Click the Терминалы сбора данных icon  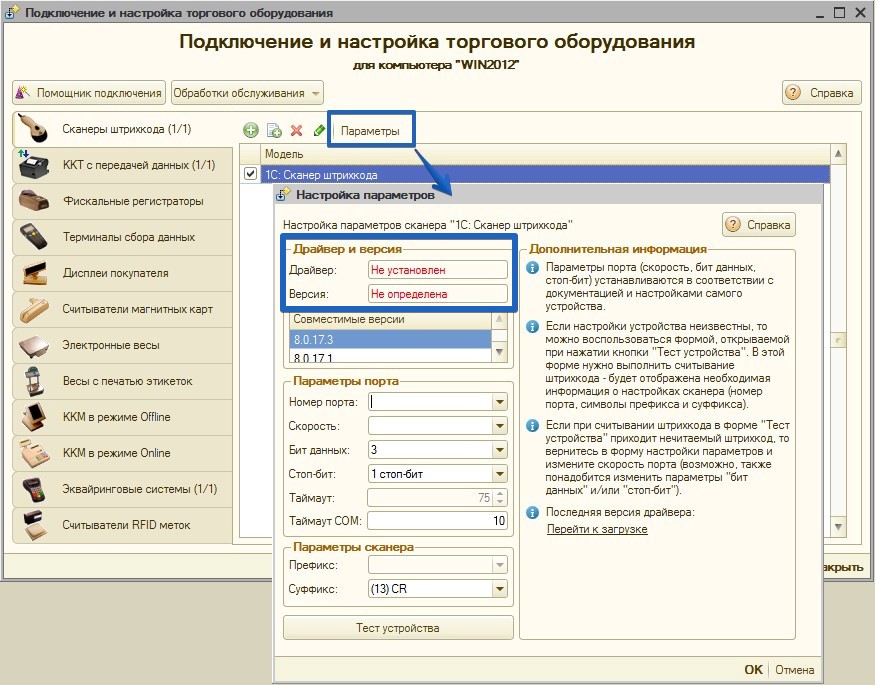pyautogui.click(x=35, y=237)
